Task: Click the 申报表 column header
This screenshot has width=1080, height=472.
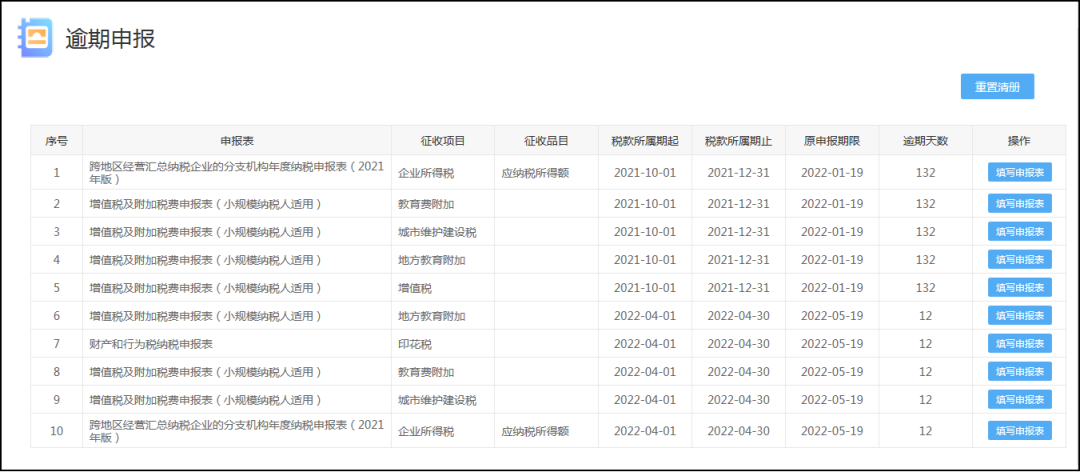Action: point(237,141)
